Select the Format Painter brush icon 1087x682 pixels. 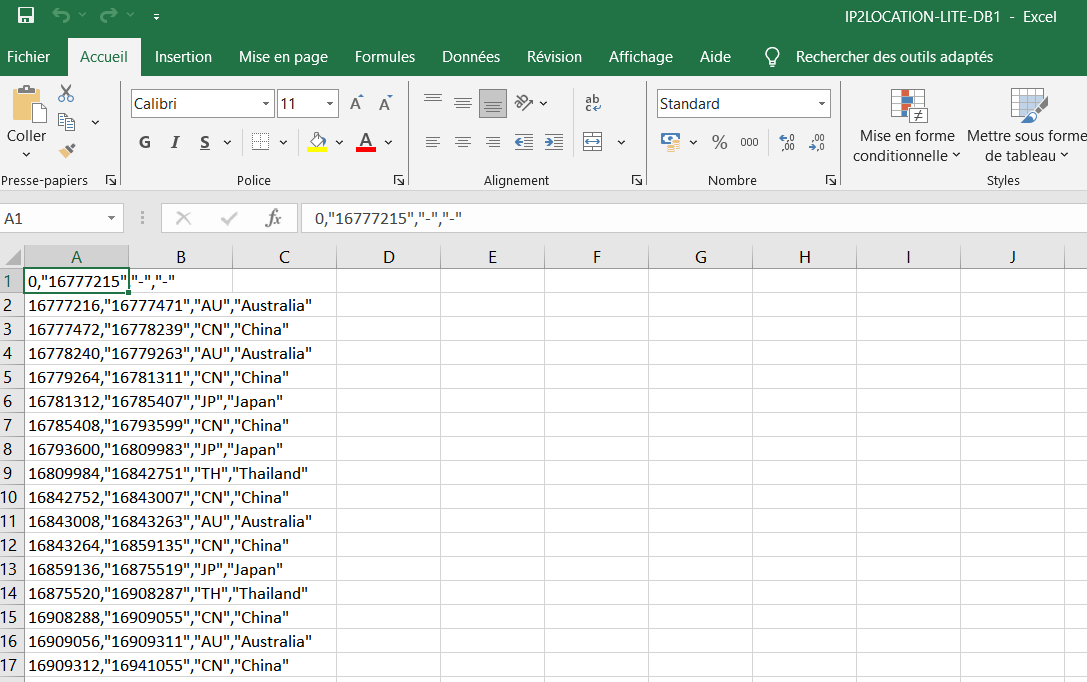(x=67, y=151)
